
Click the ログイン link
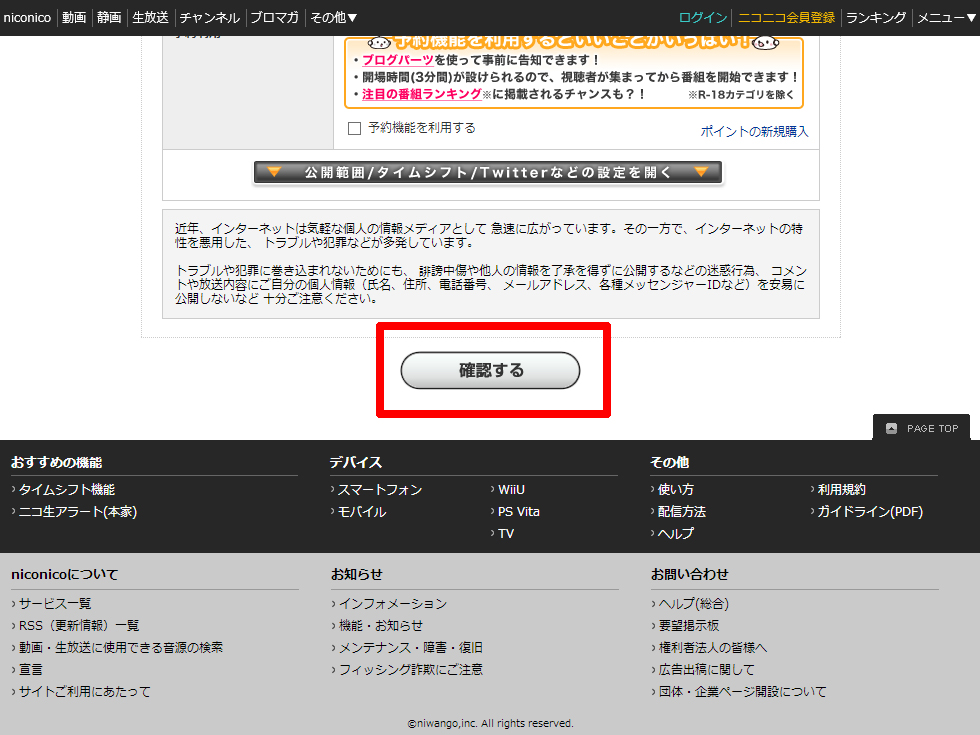702,18
